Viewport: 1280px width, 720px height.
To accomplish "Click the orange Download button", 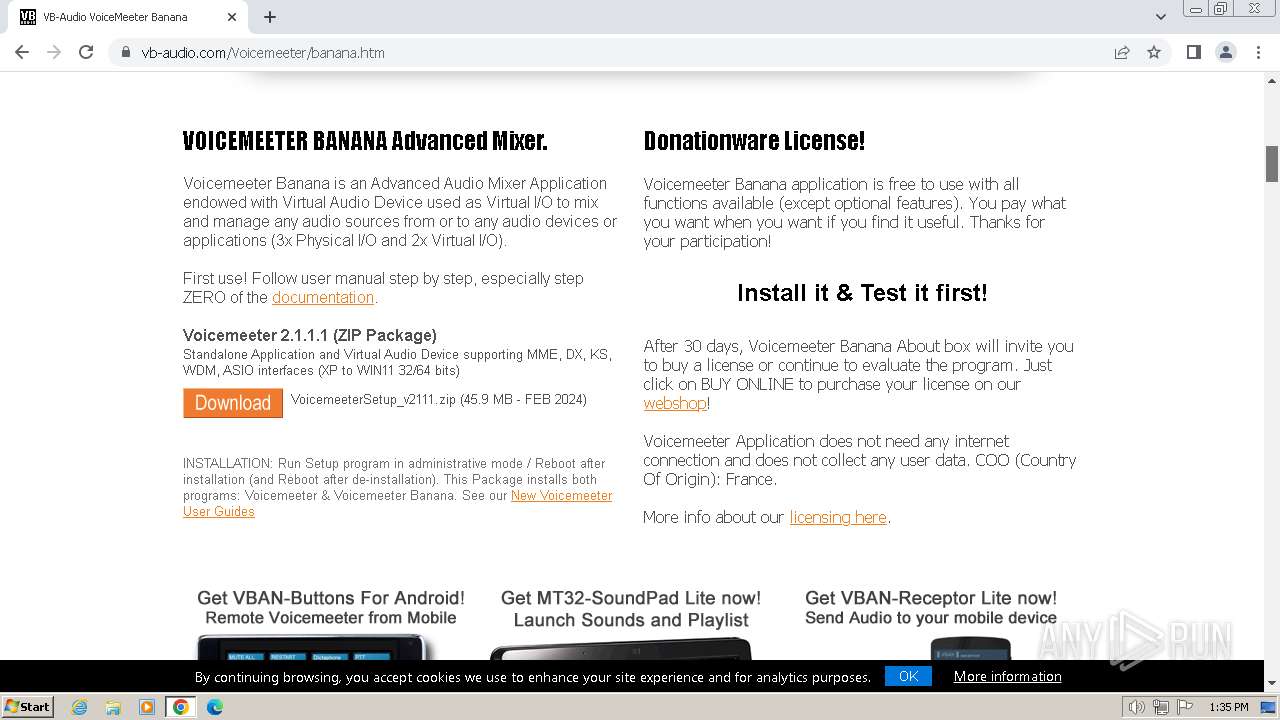I will 233,403.
